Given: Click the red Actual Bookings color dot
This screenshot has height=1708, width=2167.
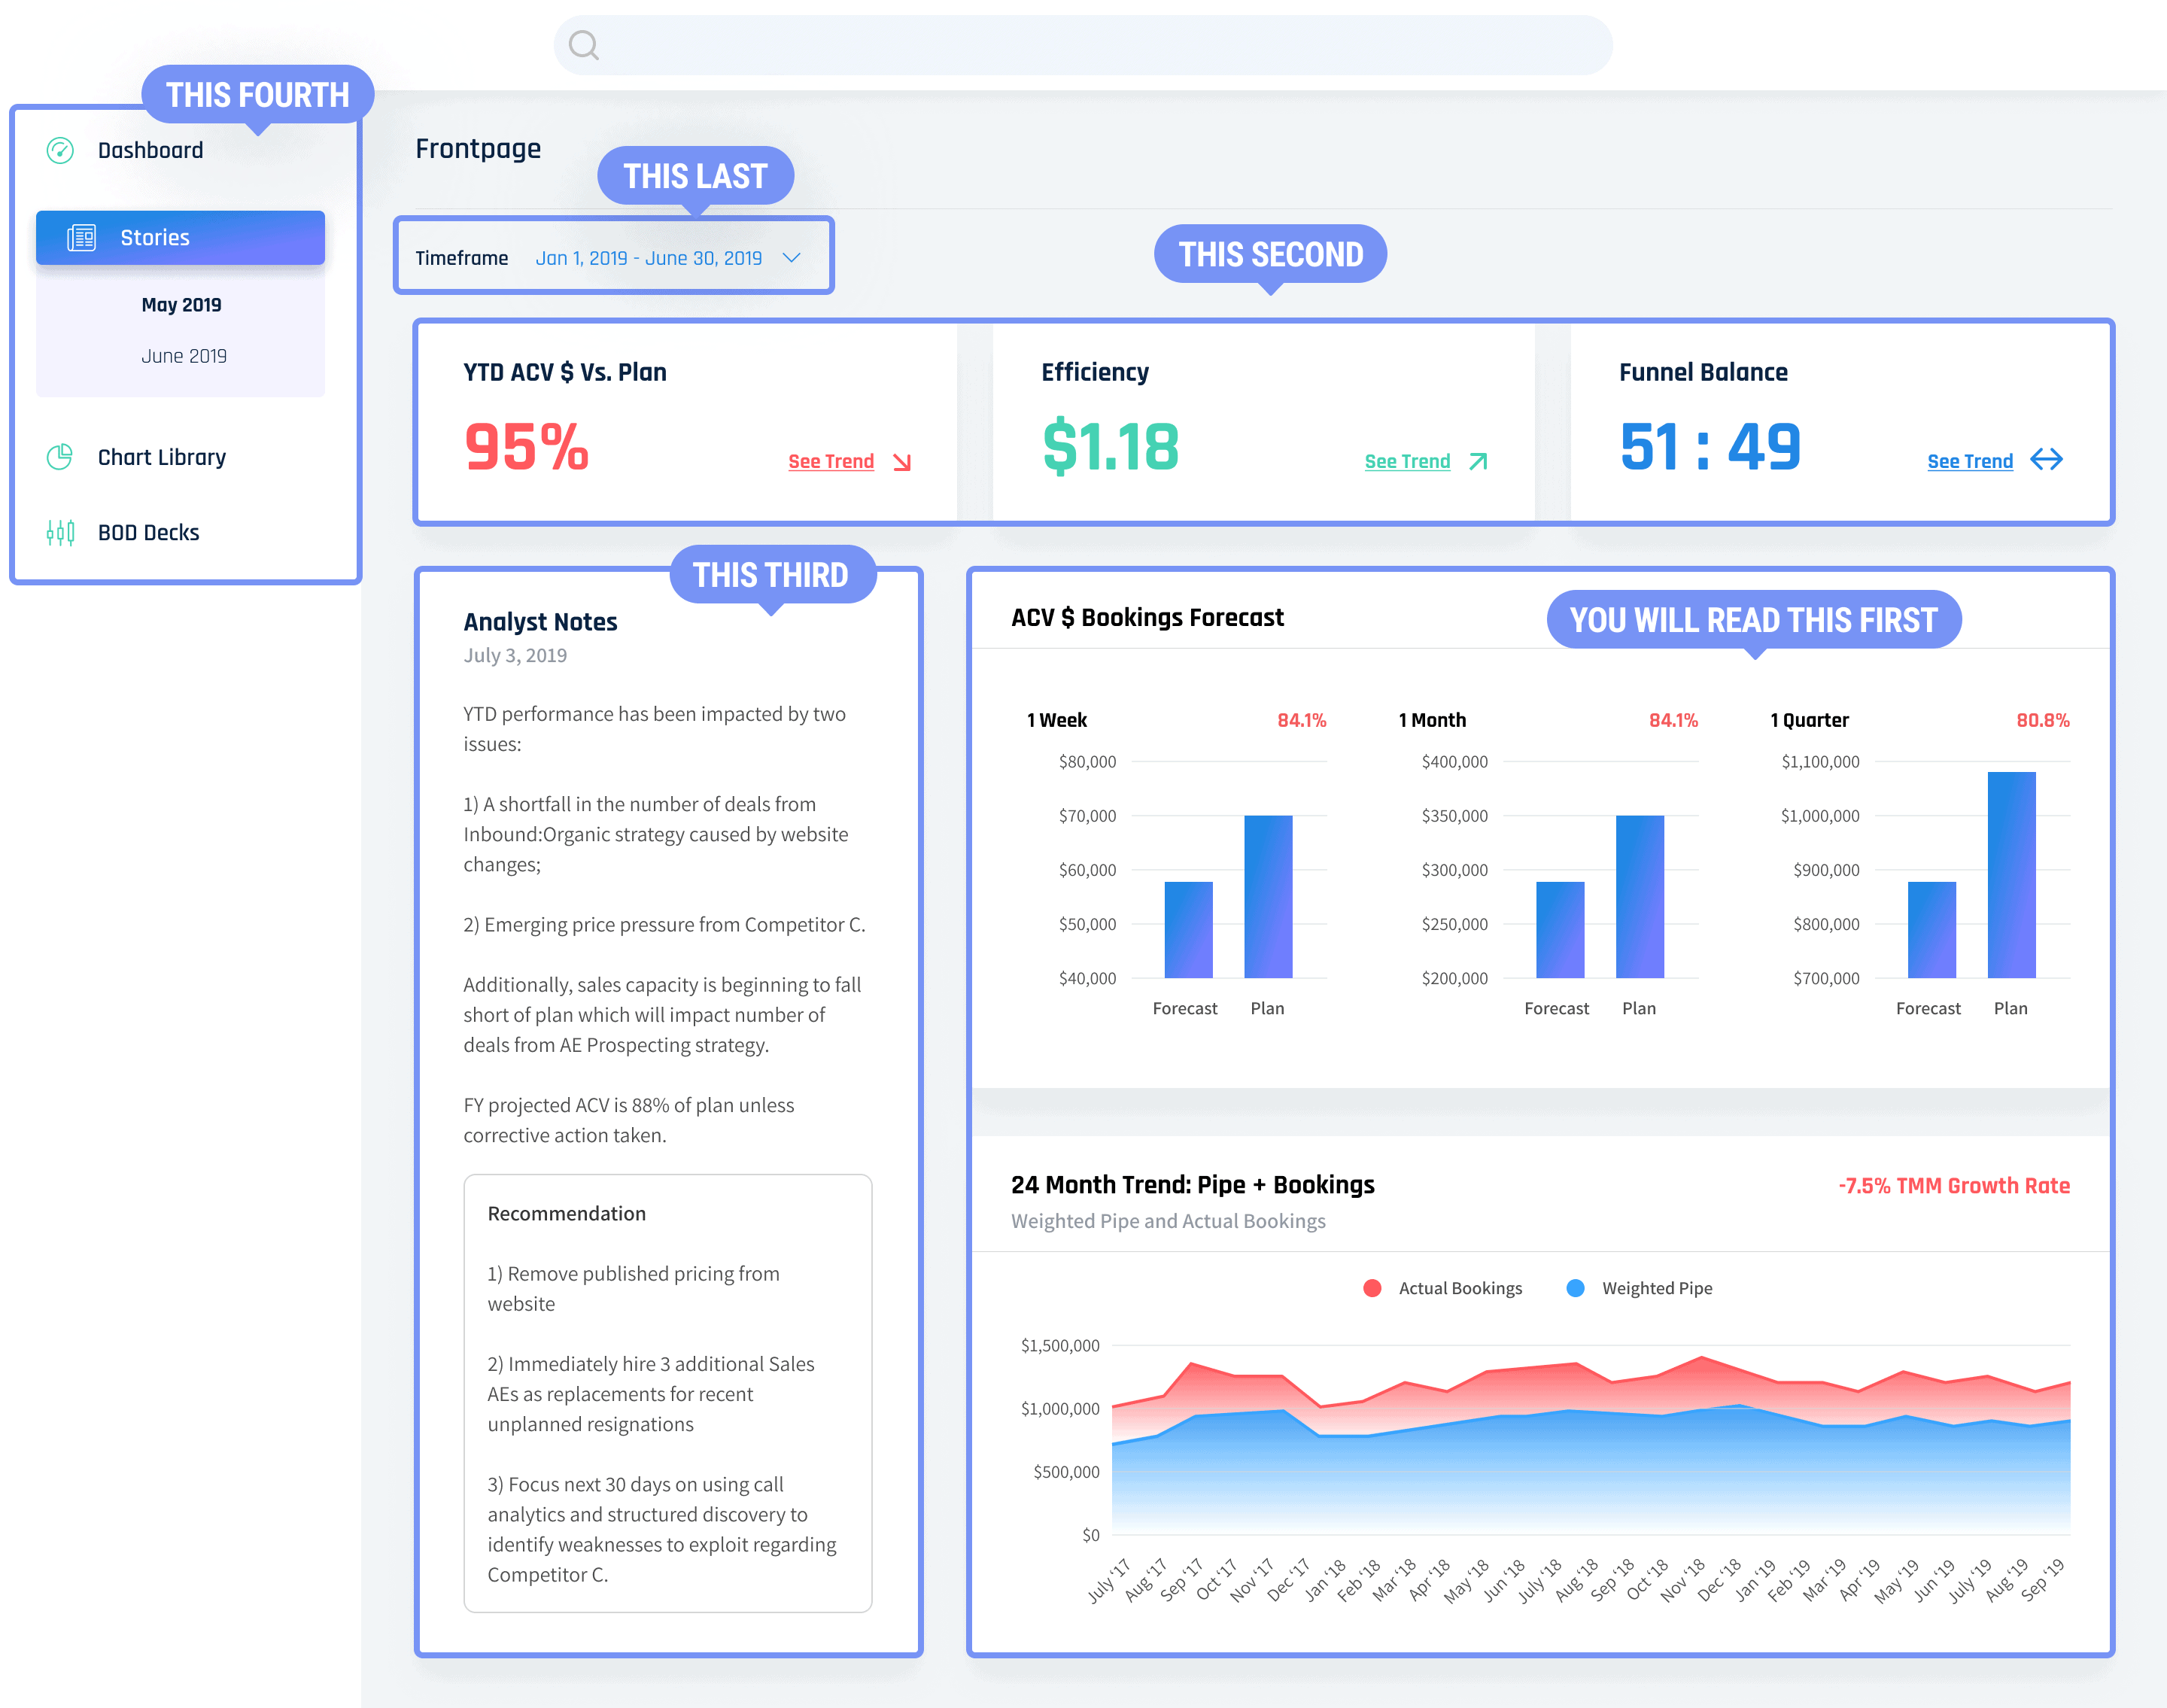Looking at the screenshot, I should point(1372,1288).
